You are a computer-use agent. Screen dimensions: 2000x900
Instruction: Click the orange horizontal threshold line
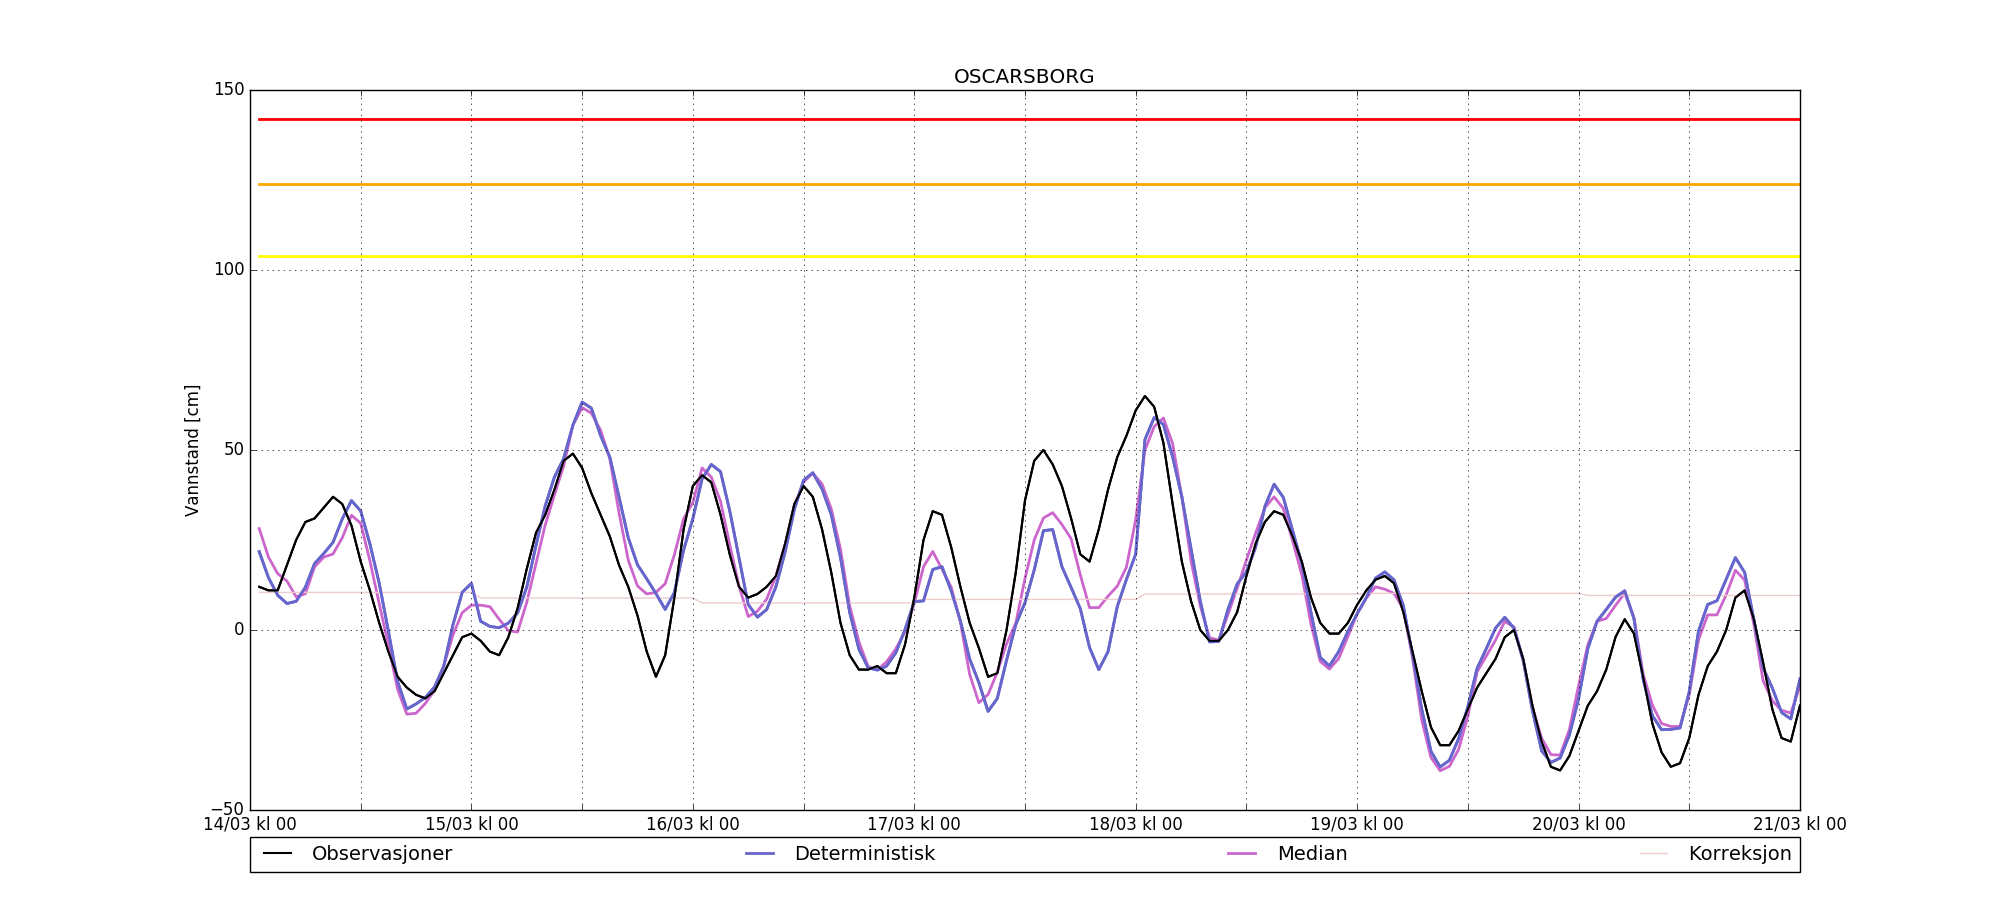tap(1024, 184)
